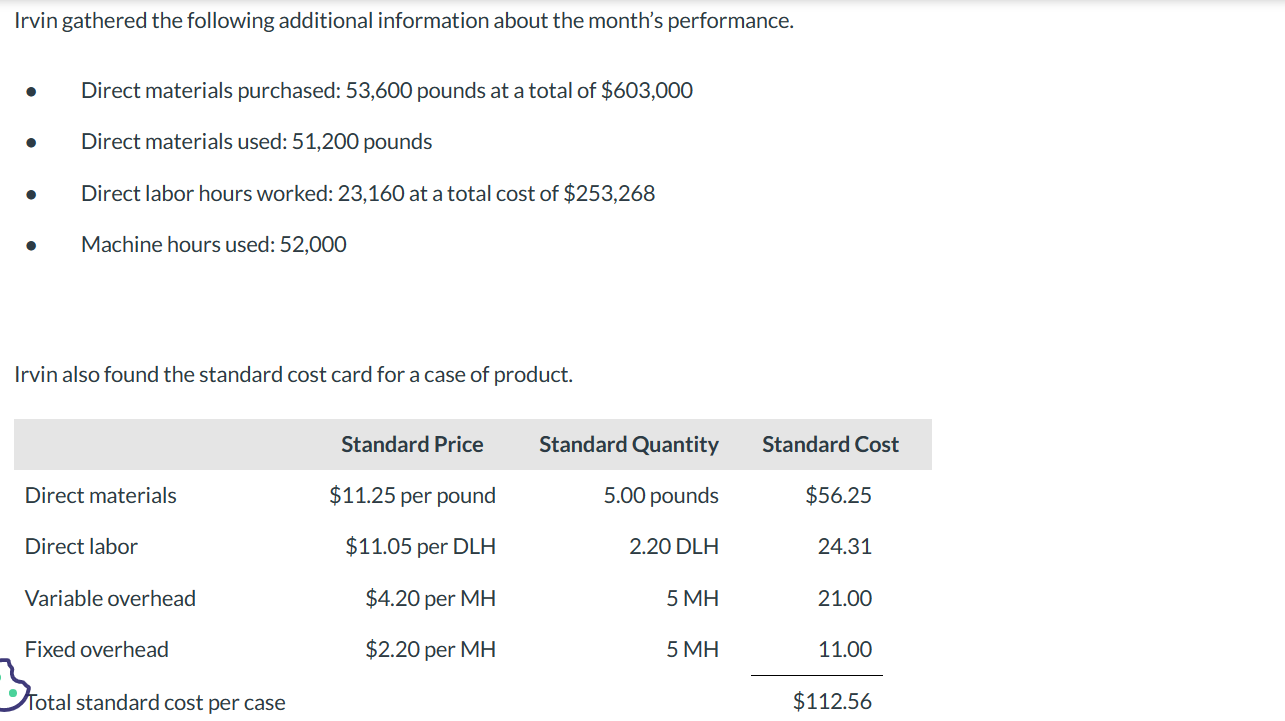
Task: Click the $112.56 total cost value
Action: click(x=832, y=702)
